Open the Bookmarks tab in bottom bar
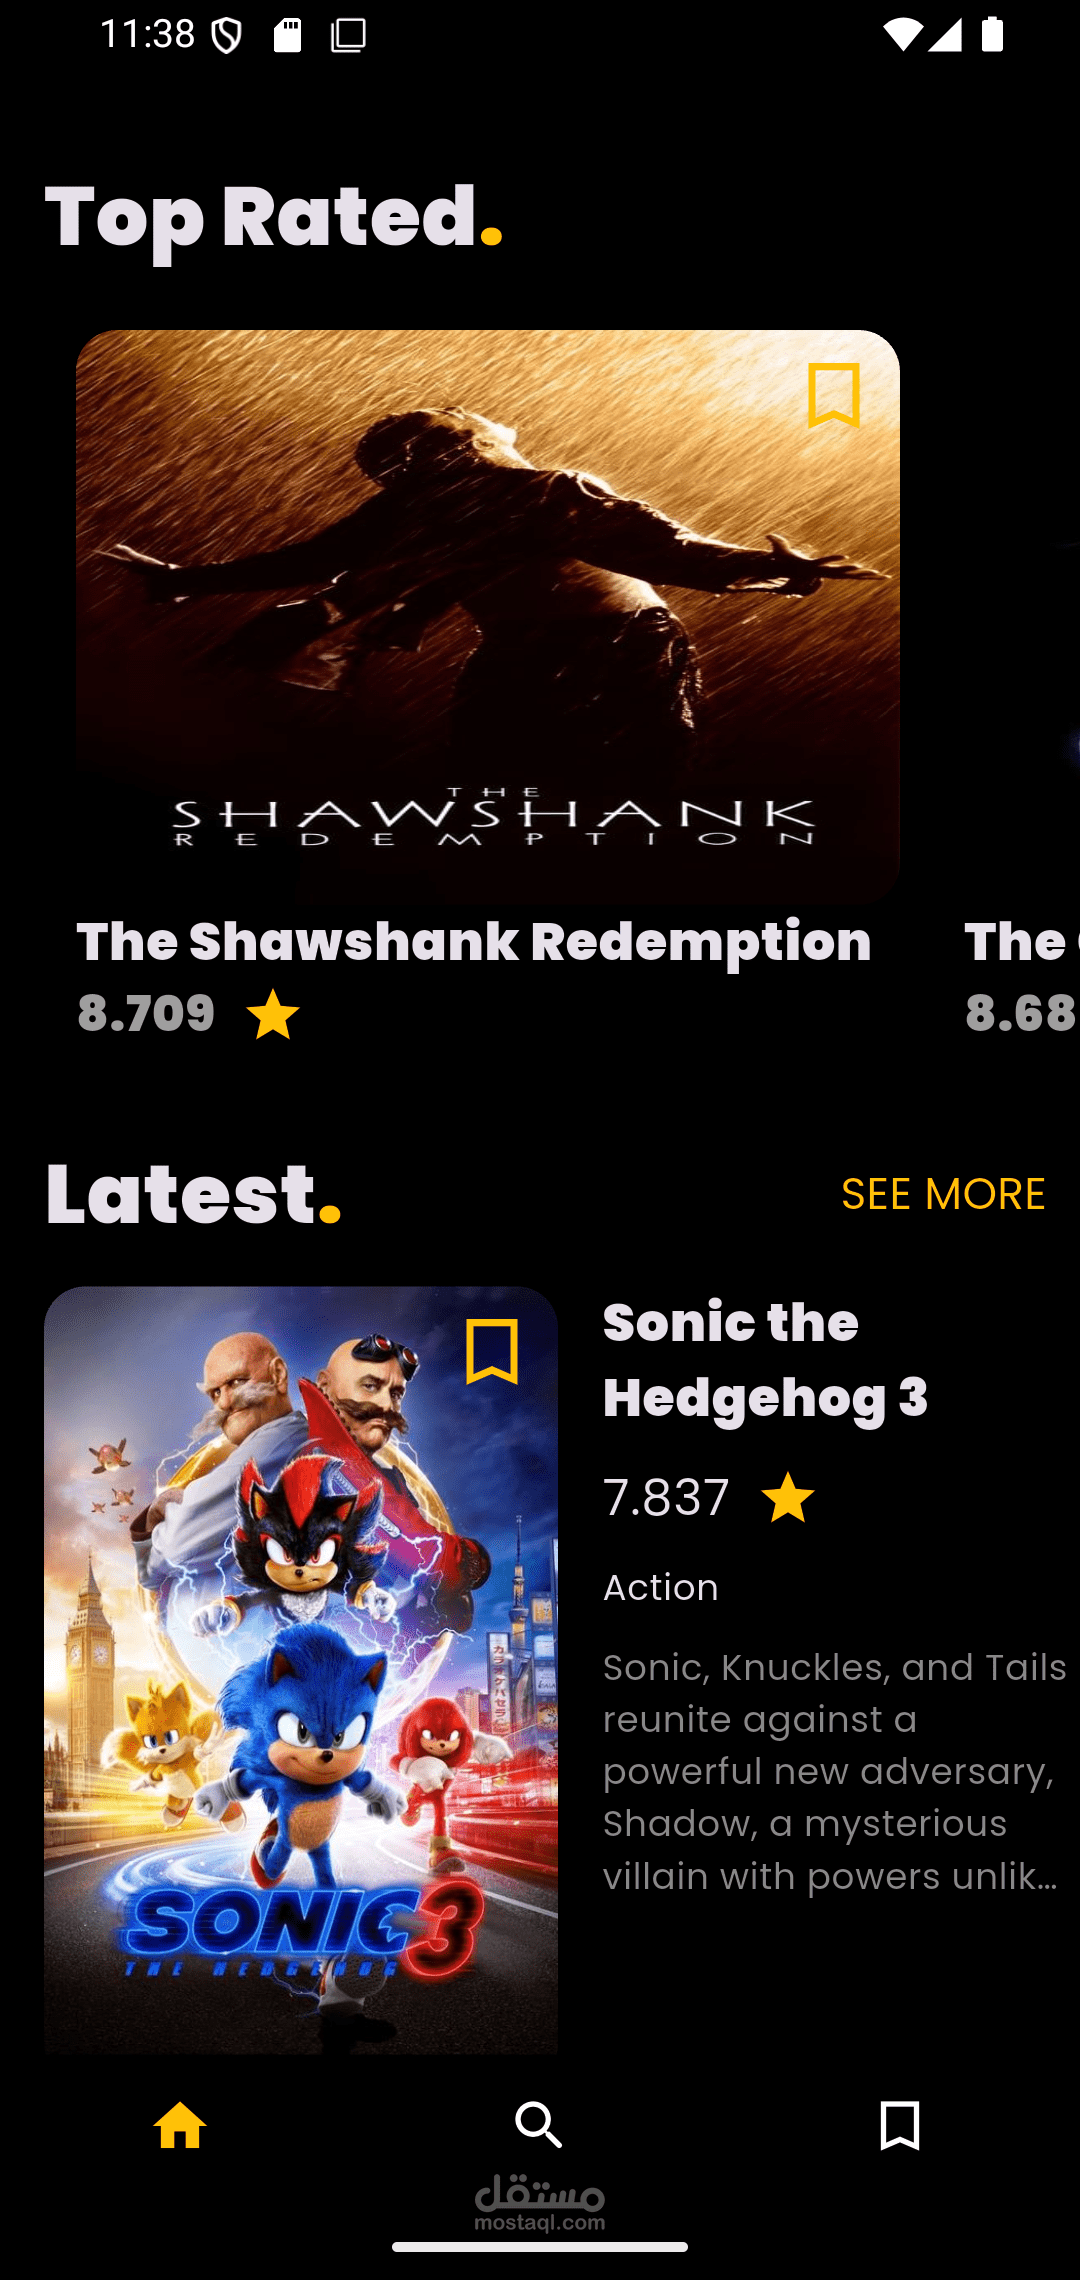The width and height of the screenshot is (1080, 2280). tap(899, 2124)
